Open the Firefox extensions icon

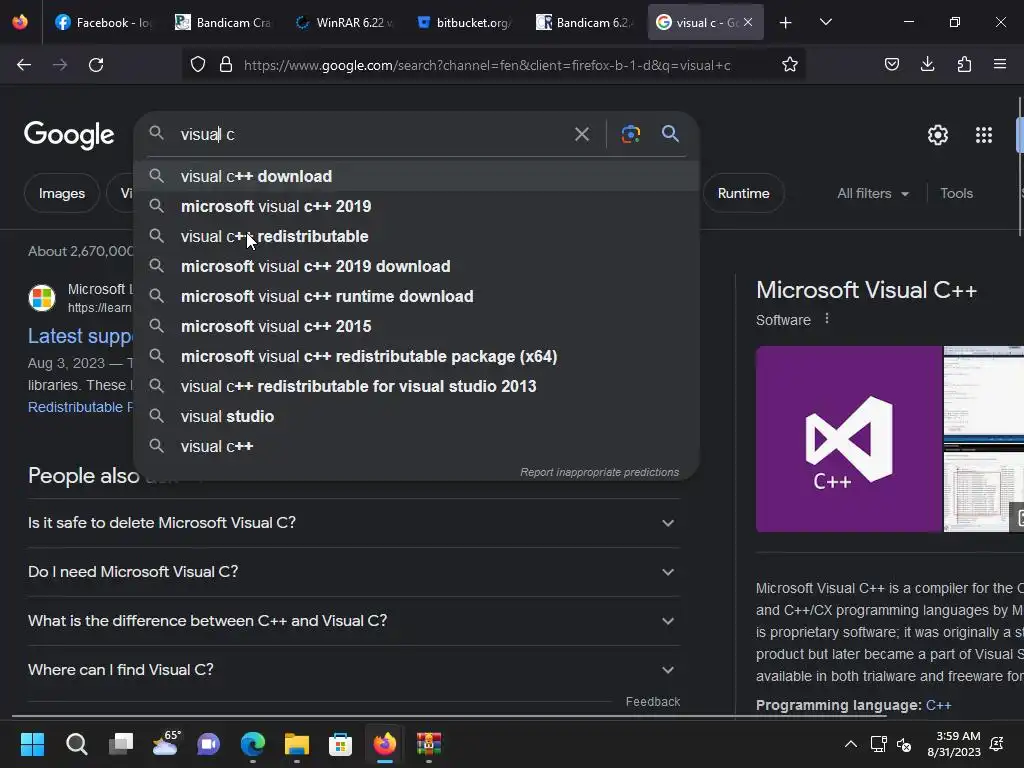[x=964, y=64]
